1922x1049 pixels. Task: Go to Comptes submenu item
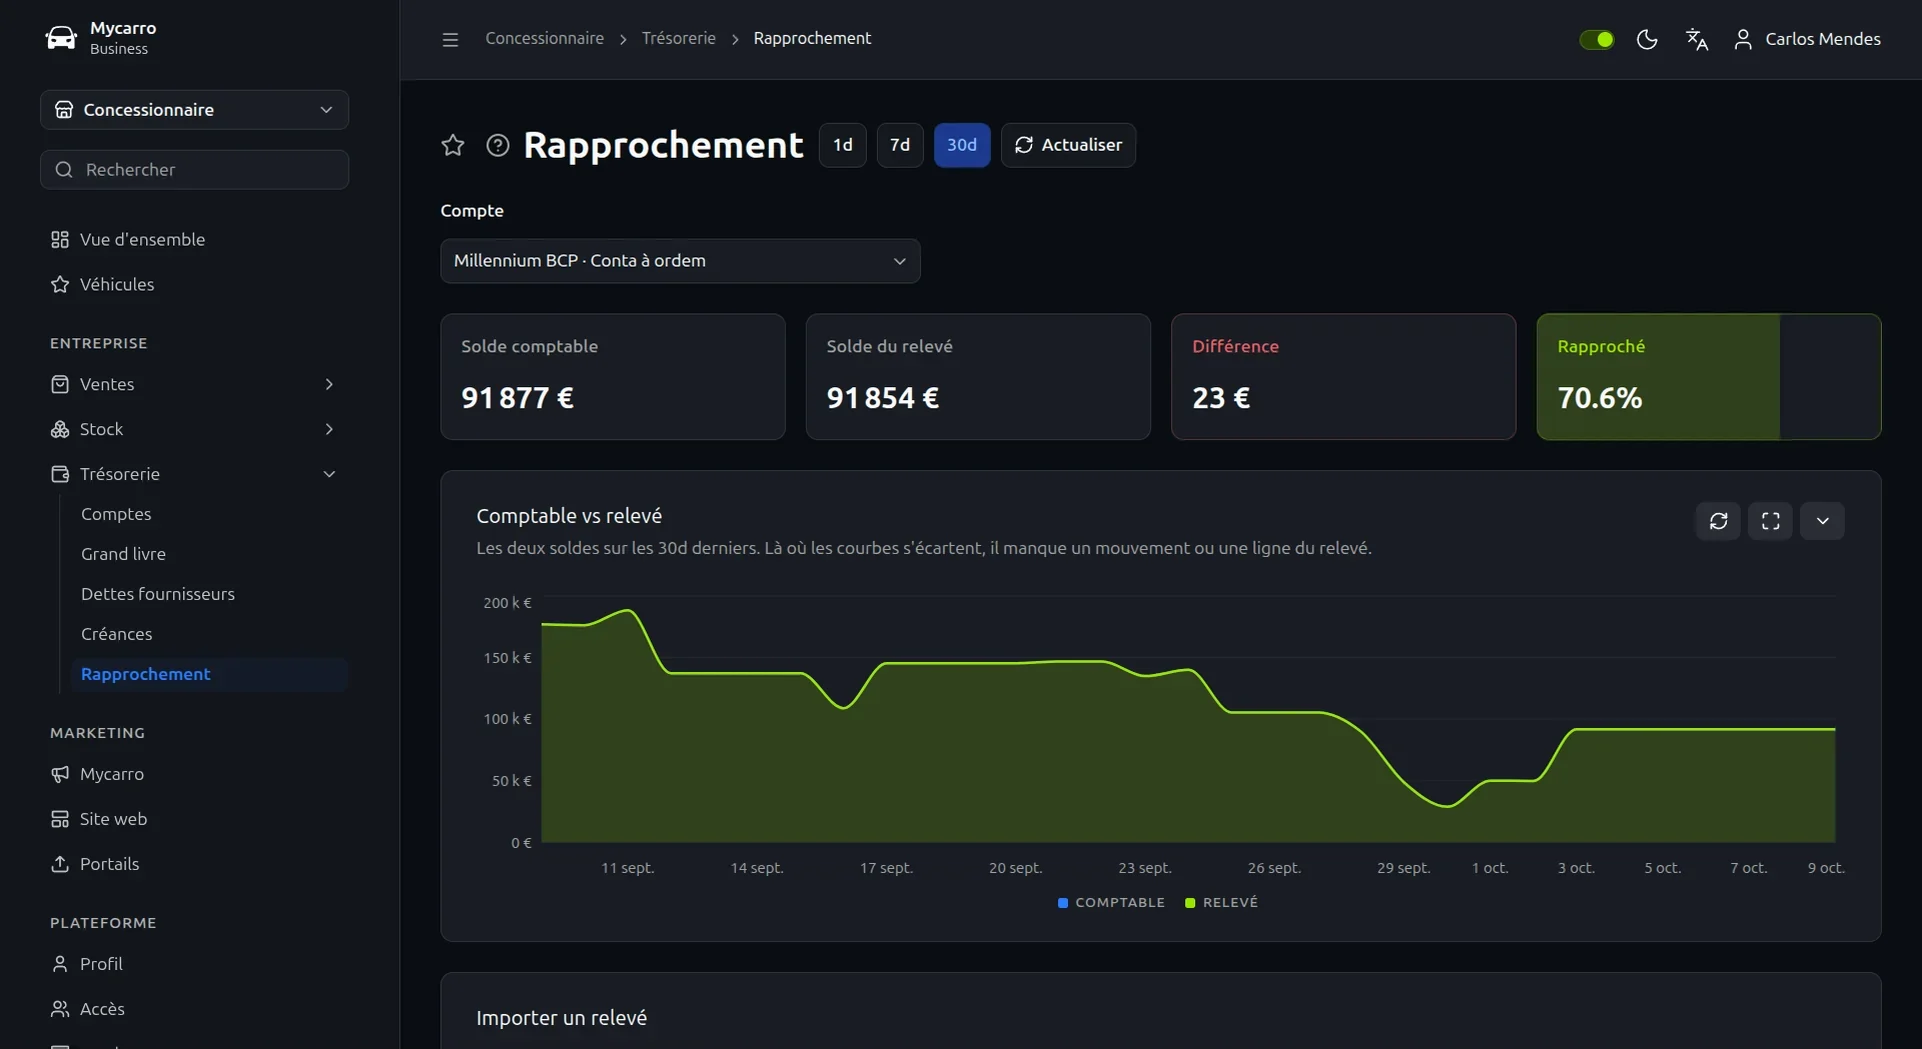(209, 514)
